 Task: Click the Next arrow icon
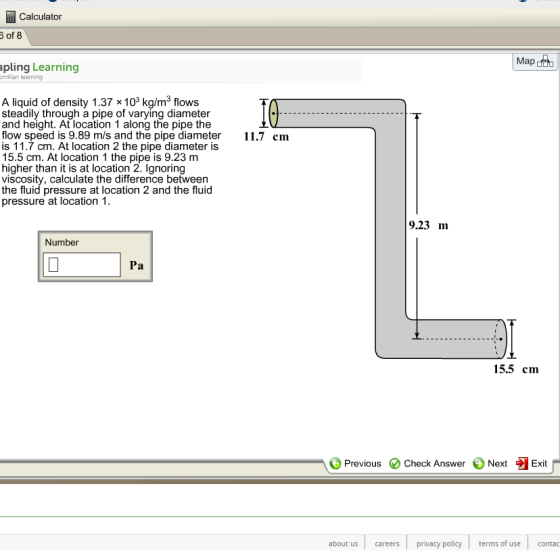pos(478,464)
